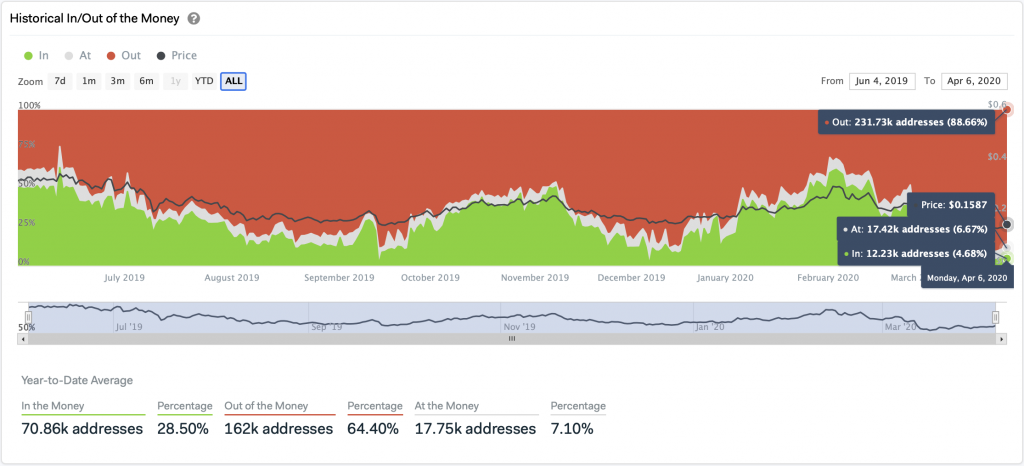Click the 'At: 17.42k addresses' tooltip
Image resolution: width=1024 pixels, height=466 pixels.
tap(916, 230)
